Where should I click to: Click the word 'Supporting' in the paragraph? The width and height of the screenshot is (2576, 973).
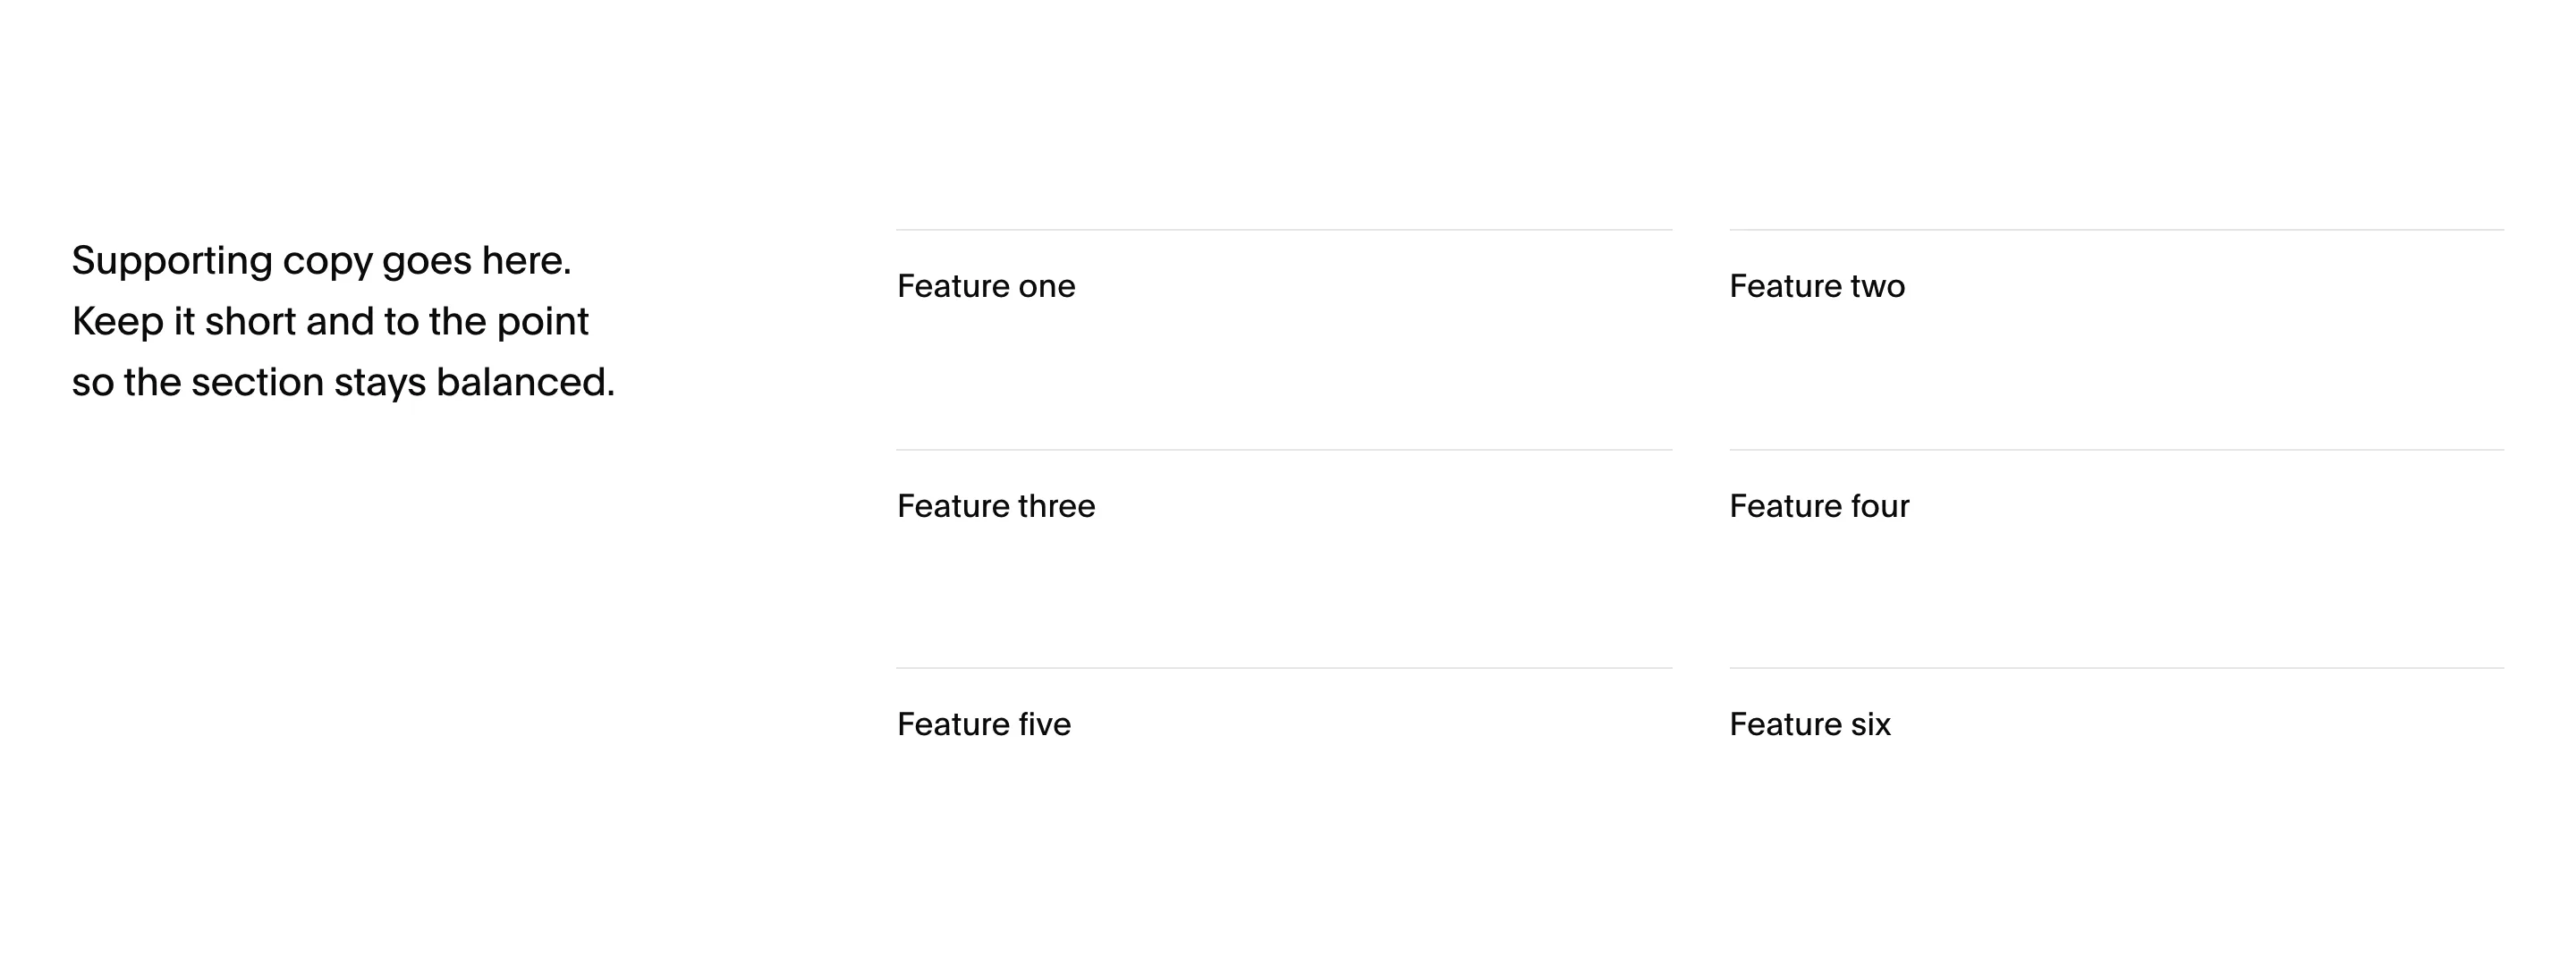click(172, 263)
